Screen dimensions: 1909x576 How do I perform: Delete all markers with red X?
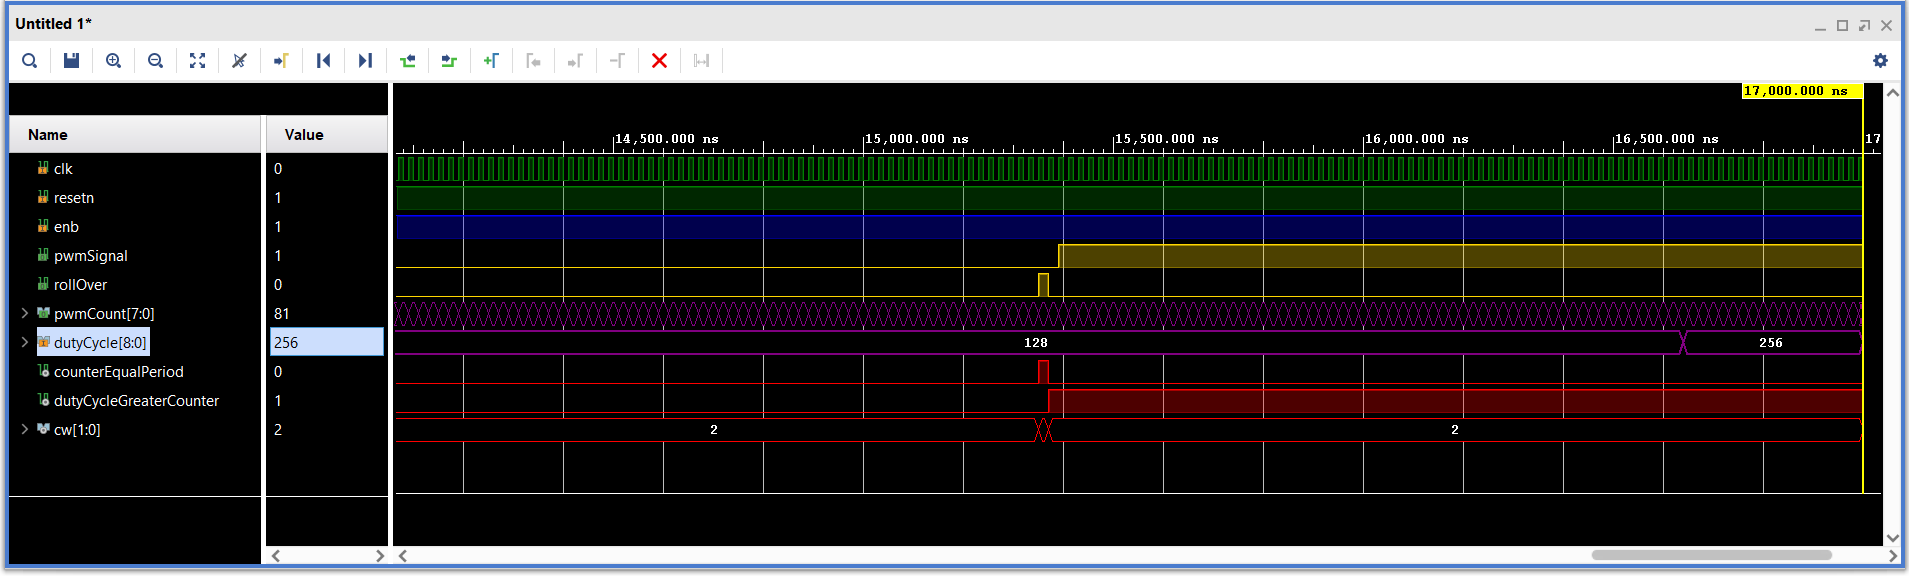coord(659,61)
